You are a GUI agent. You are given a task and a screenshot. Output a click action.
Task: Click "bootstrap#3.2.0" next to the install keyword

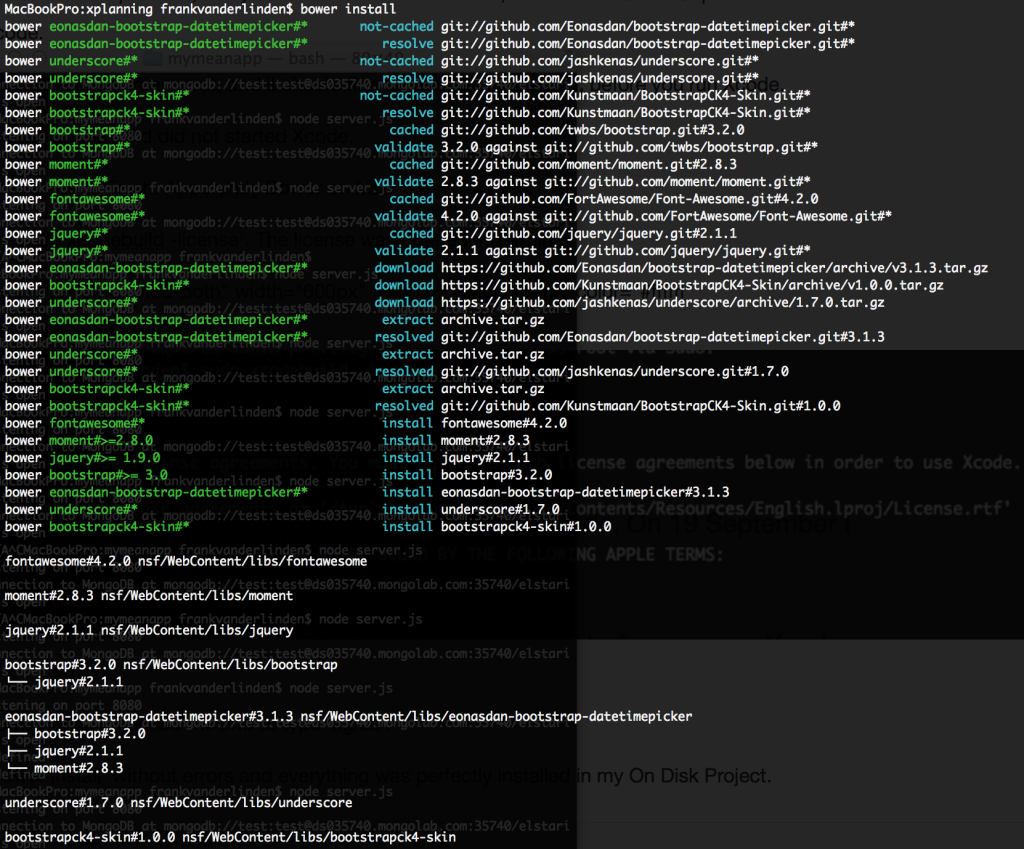tap(496, 475)
